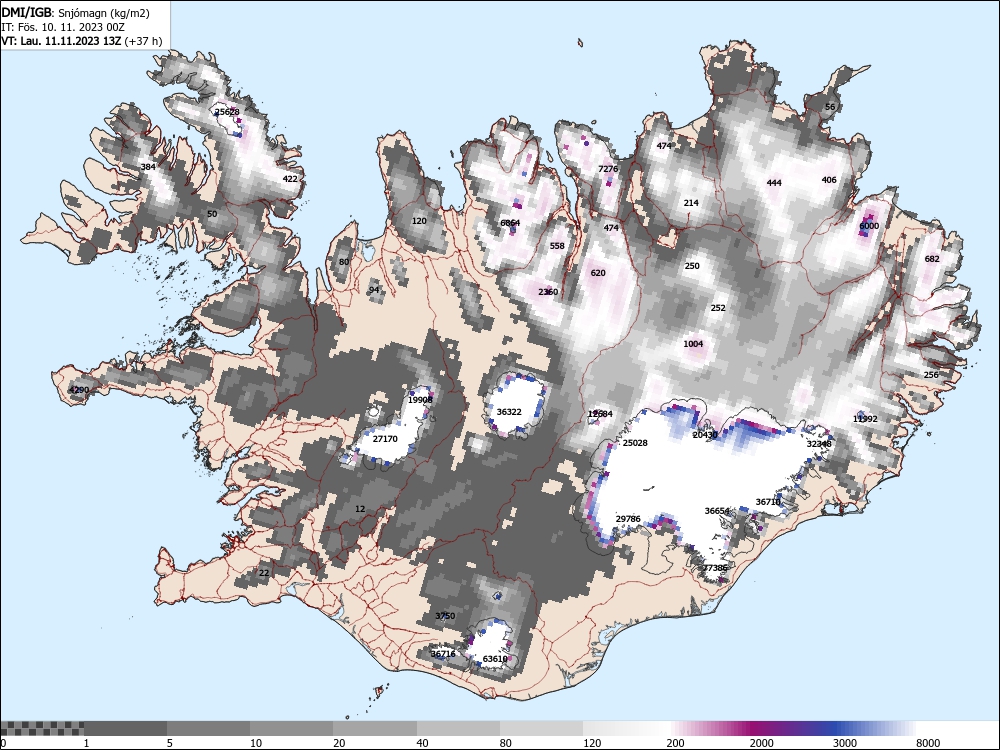
Task: Click the snow value 6864
Action: (x=510, y=223)
